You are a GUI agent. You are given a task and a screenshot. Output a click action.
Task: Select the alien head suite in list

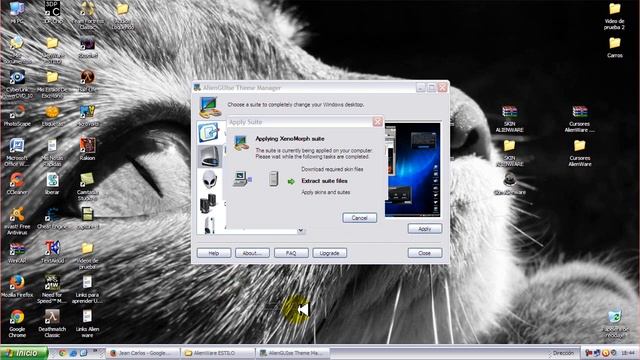click(x=210, y=179)
